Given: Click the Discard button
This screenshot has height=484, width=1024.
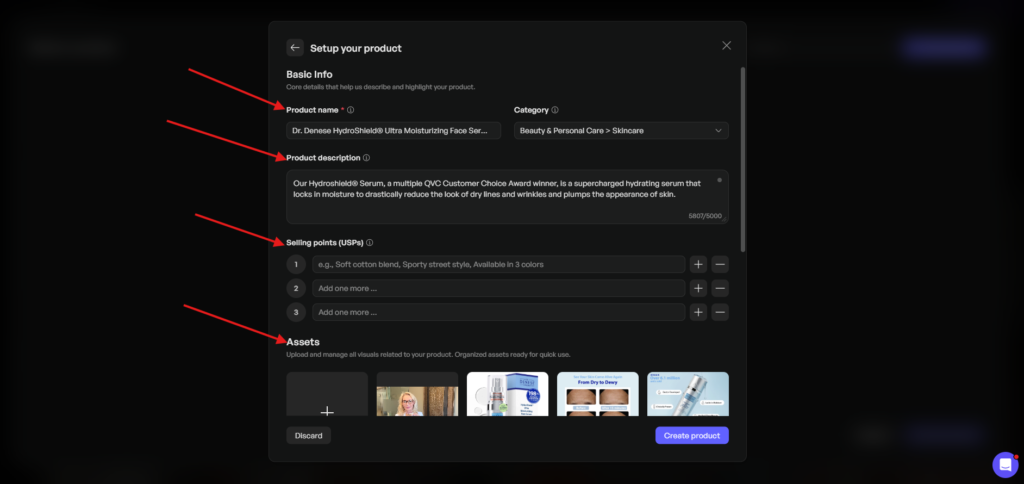Looking at the screenshot, I should [308, 436].
